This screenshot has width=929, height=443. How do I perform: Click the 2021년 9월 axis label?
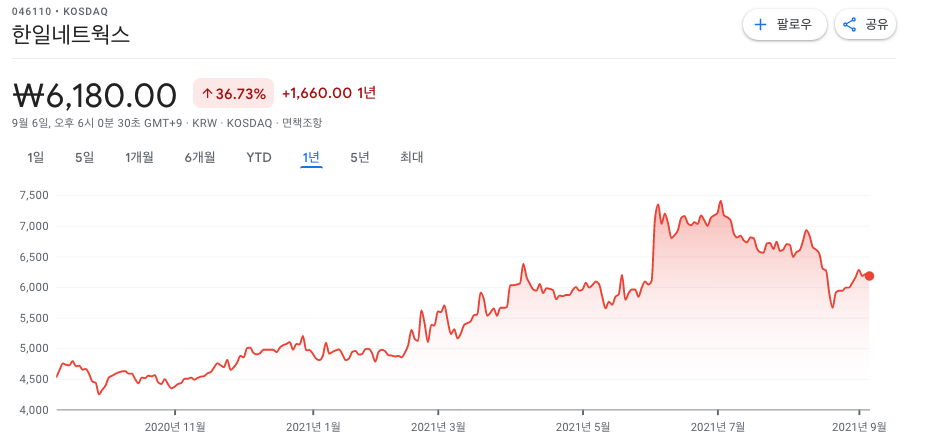point(860,426)
